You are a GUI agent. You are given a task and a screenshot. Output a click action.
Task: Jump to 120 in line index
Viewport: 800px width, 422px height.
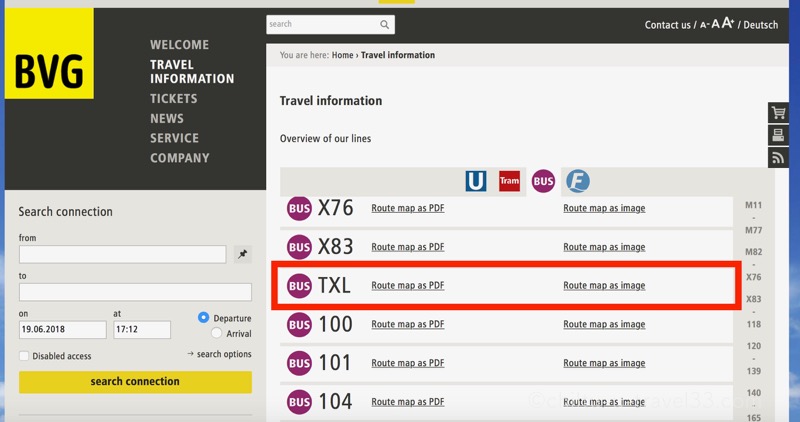[754, 346]
